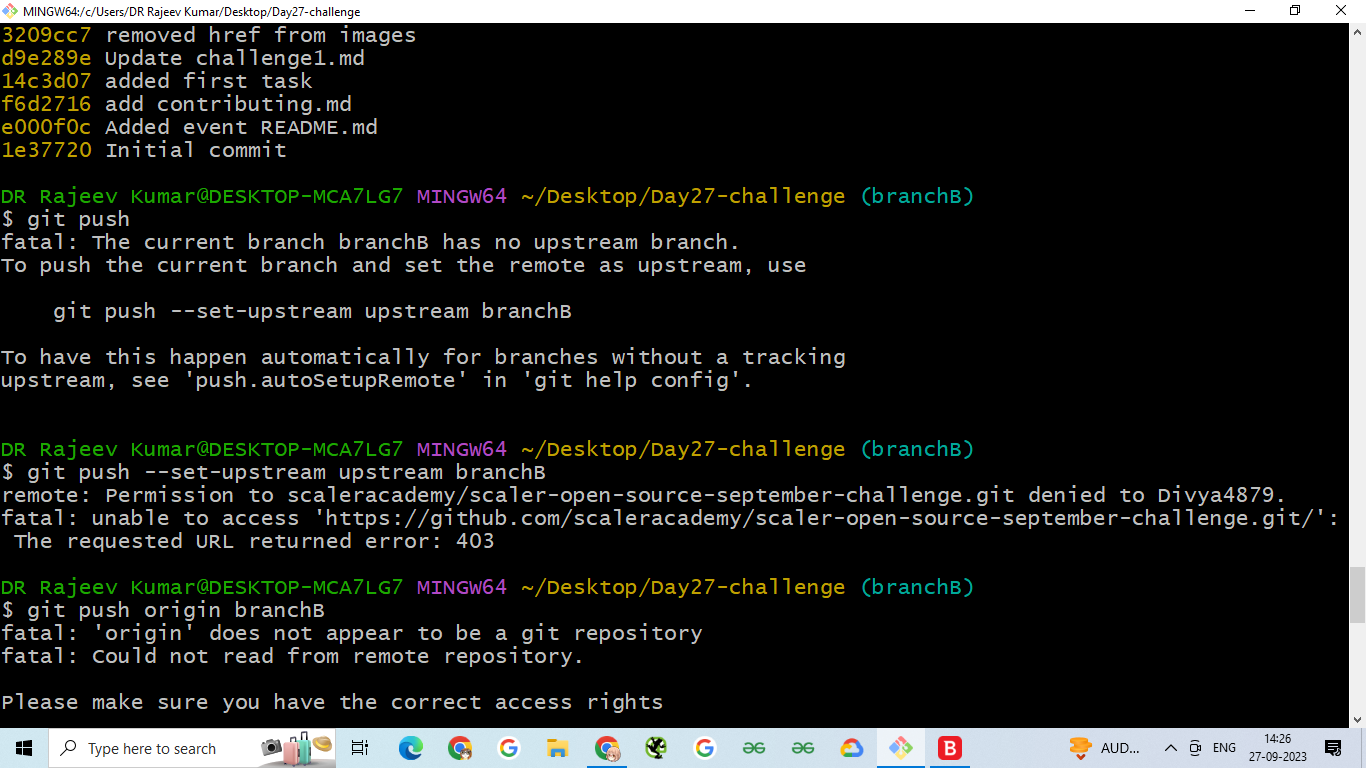Screen dimensions: 1366x768
Task: Launch the red 'B' app from the taskbar
Action: coord(949,748)
